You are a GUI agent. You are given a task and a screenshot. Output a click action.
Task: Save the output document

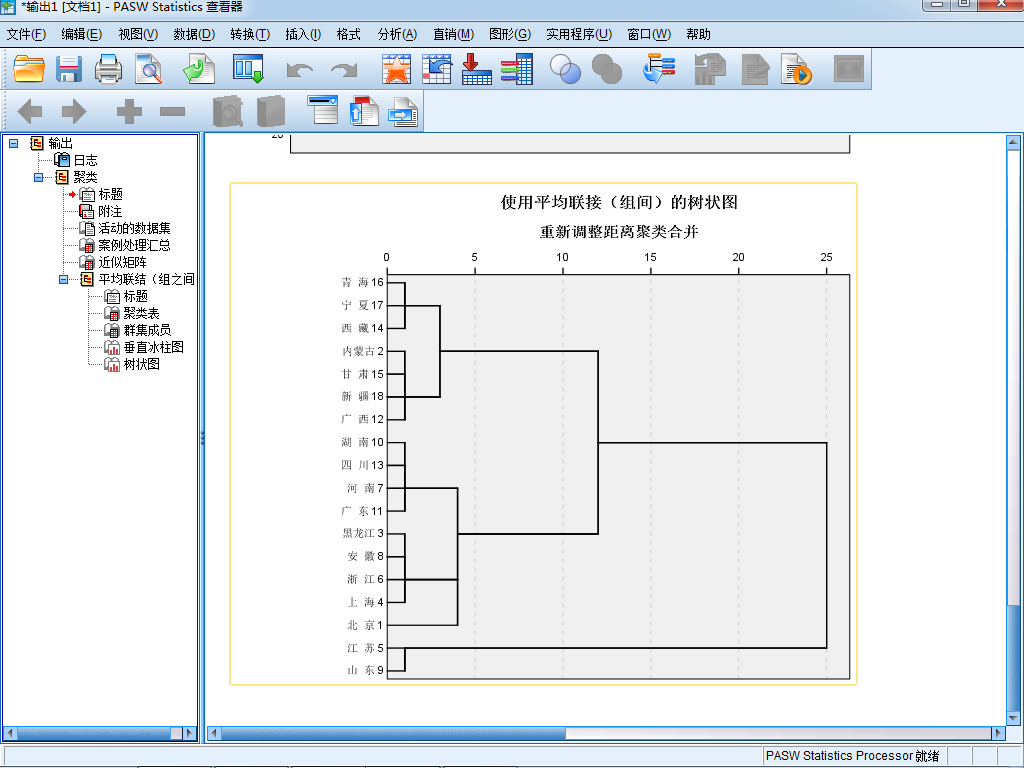pyautogui.click(x=69, y=69)
